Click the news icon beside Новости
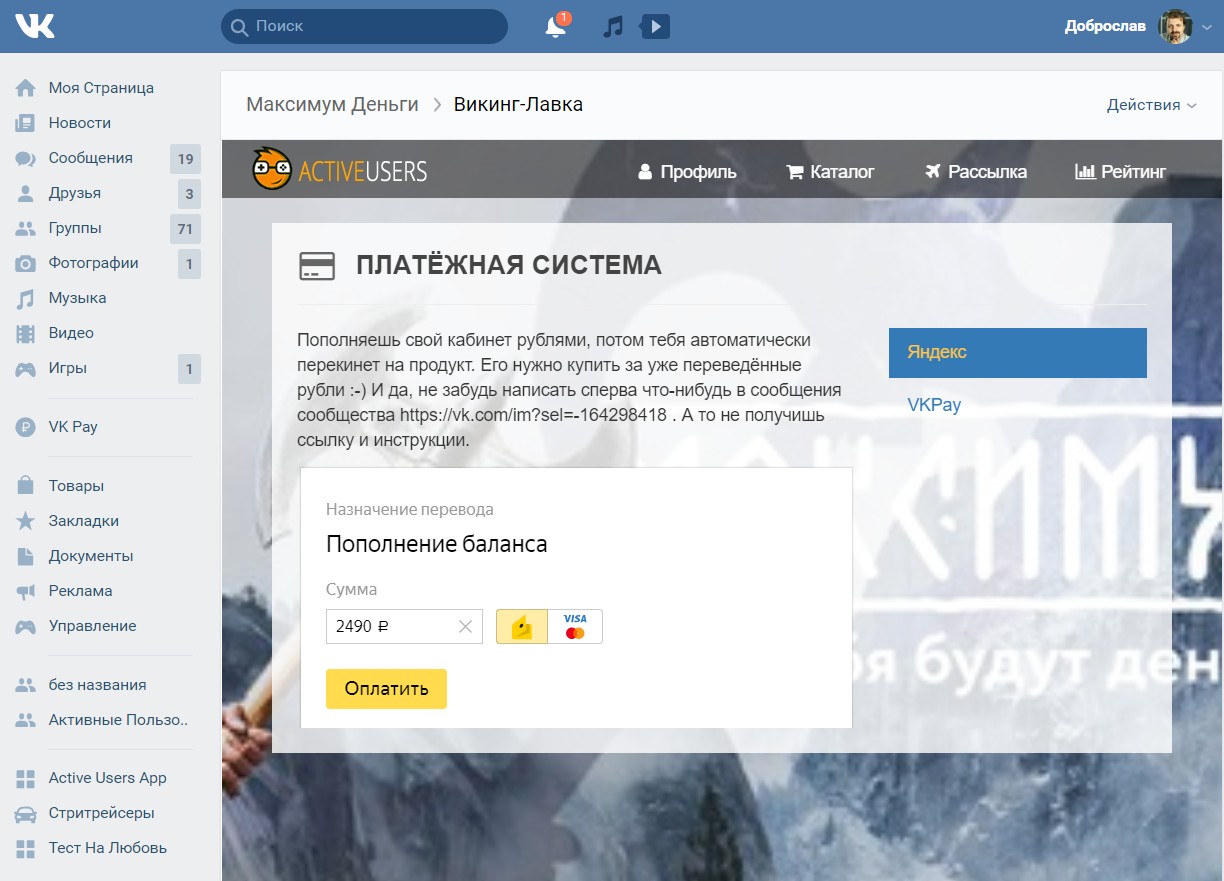Viewport: 1224px width, 881px height. (26, 123)
